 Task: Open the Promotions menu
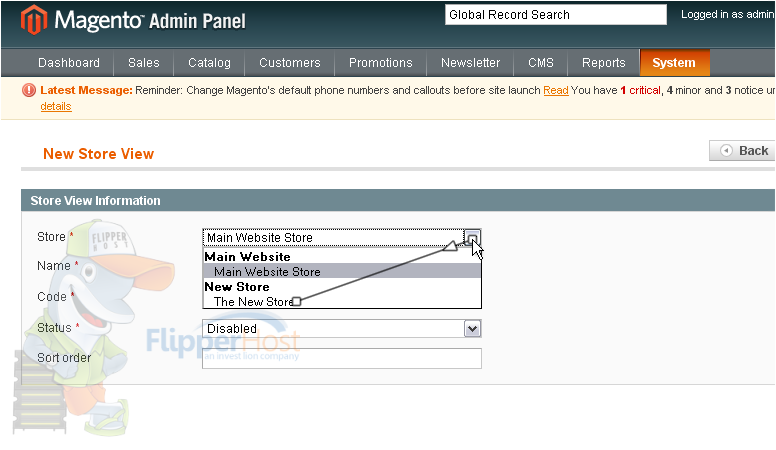(381, 63)
